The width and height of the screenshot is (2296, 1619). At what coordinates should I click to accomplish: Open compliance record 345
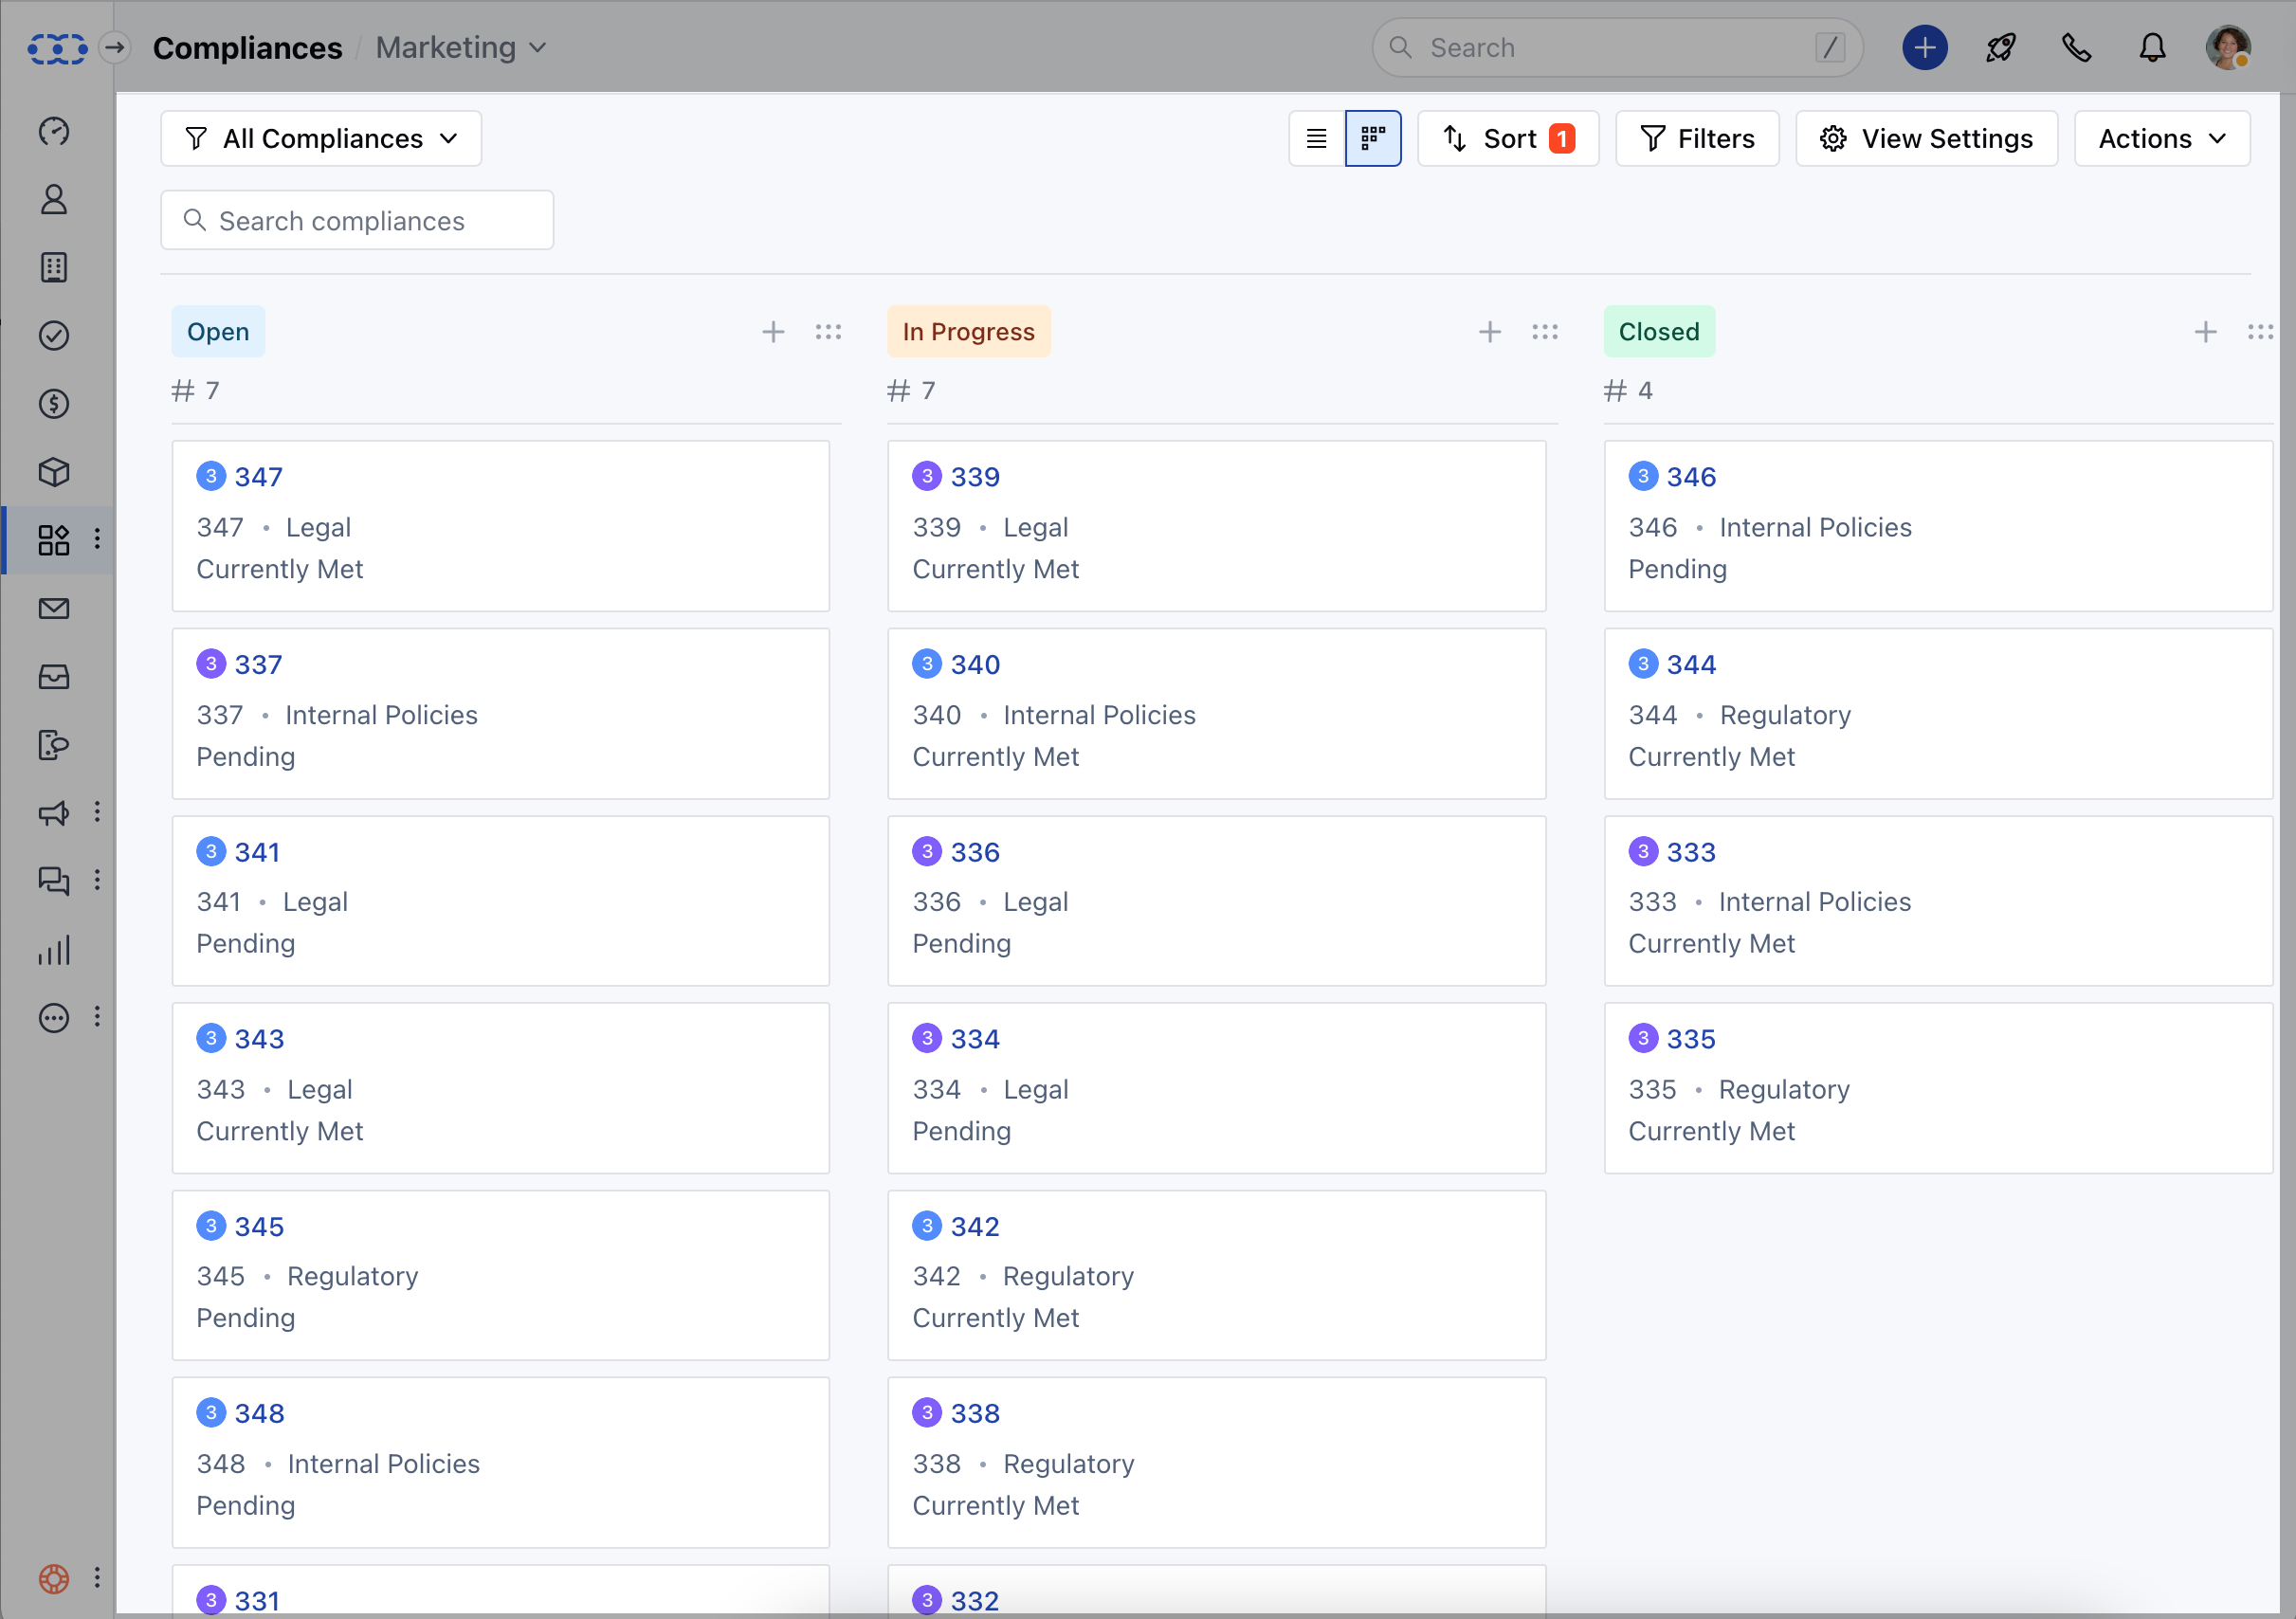click(x=259, y=1227)
